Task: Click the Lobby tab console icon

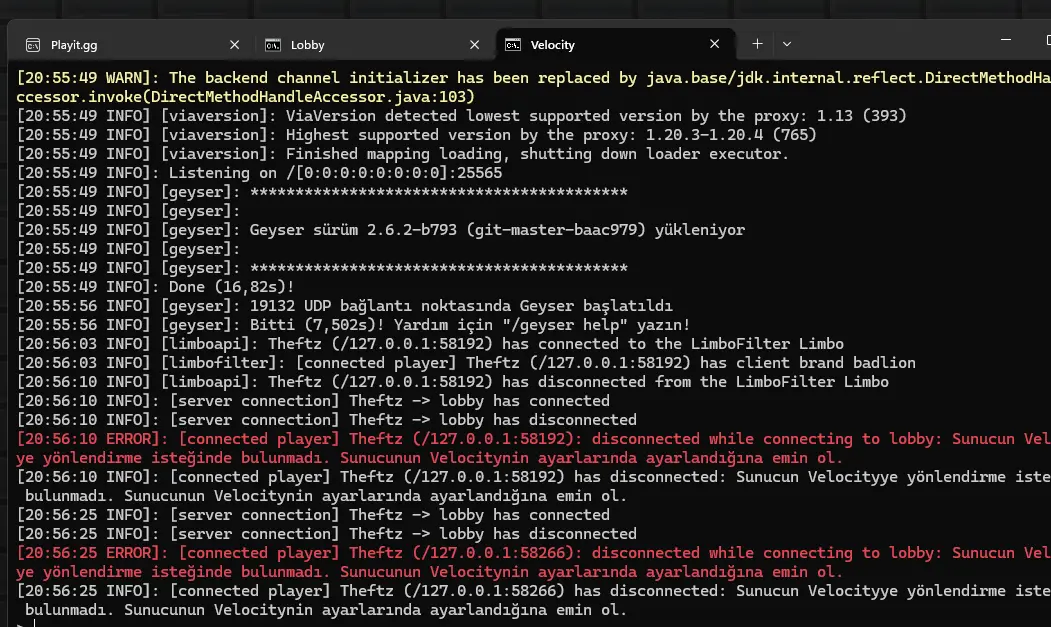Action: 273,45
